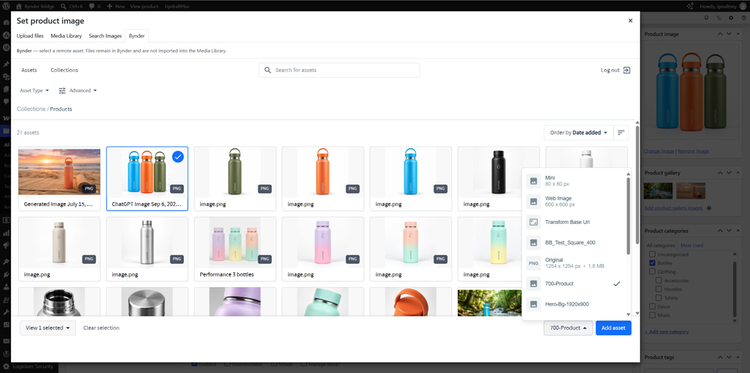The width and height of the screenshot is (750, 373).
Task: Click Clear selection
Action: click(101, 328)
